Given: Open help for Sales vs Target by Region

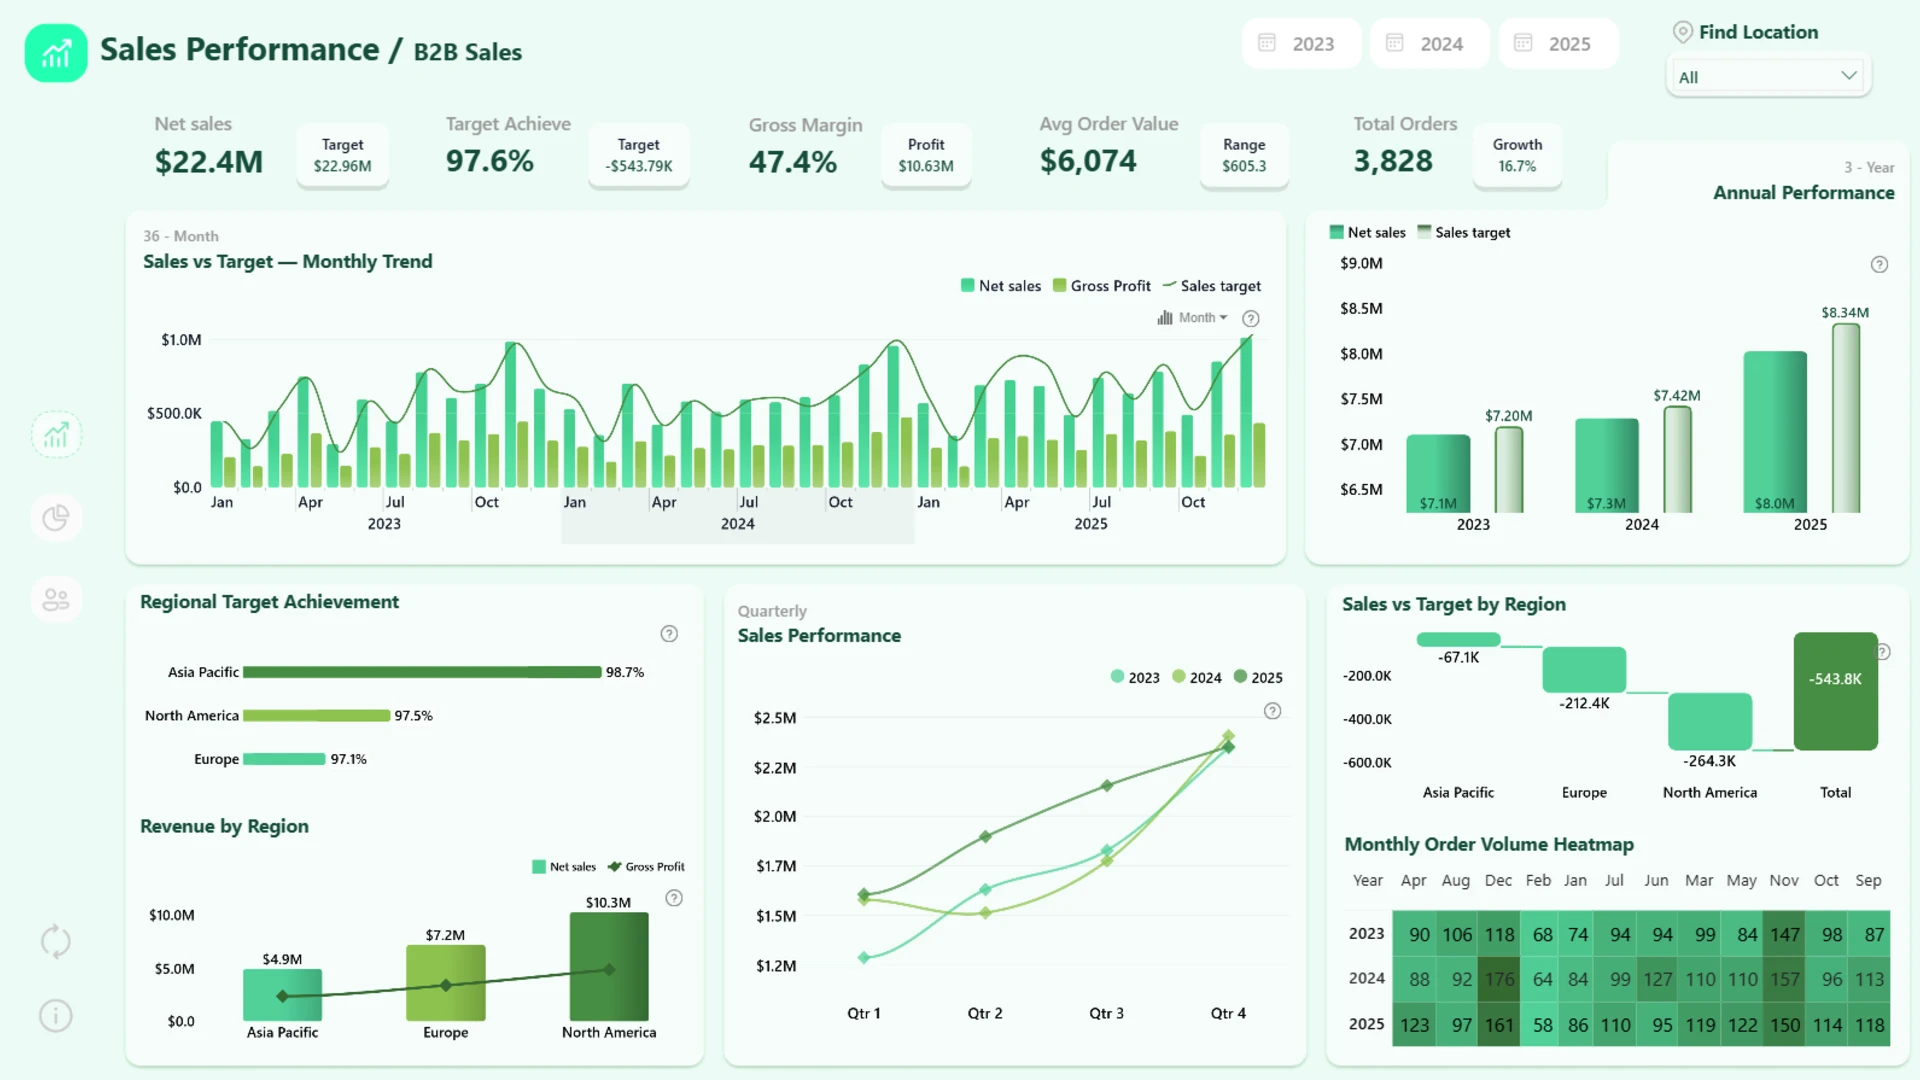Looking at the screenshot, I should coord(1883,652).
